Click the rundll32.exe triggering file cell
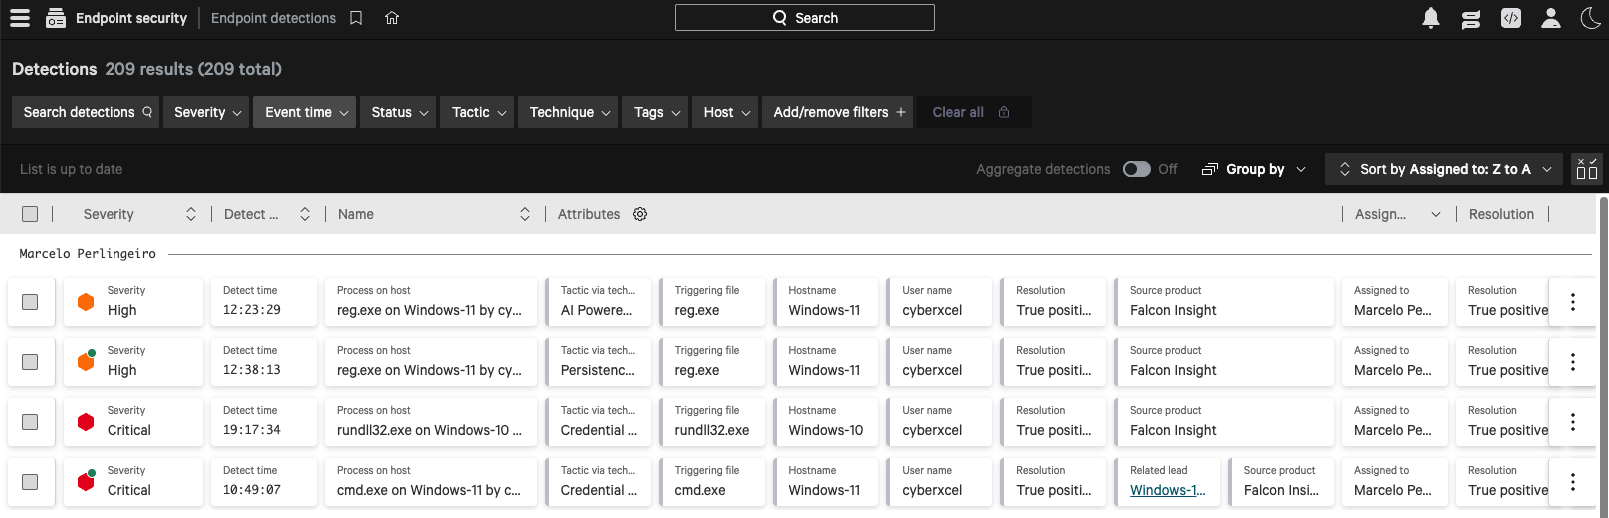 [x=712, y=421]
